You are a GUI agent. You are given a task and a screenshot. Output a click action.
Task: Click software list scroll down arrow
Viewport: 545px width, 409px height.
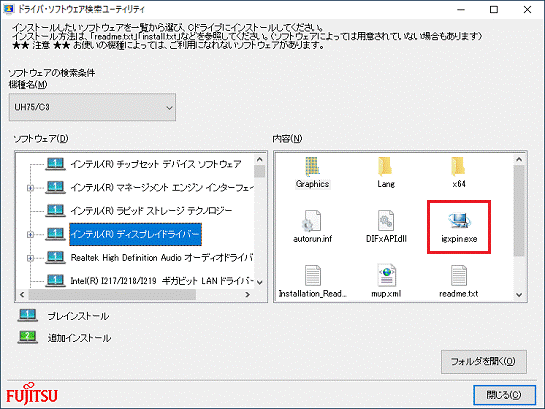[259, 282]
